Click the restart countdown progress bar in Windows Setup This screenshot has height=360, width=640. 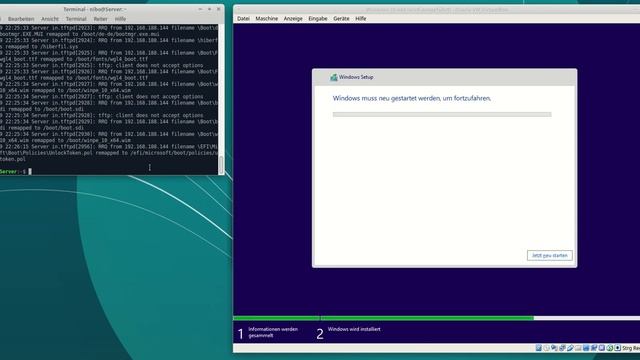pos(442,115)
